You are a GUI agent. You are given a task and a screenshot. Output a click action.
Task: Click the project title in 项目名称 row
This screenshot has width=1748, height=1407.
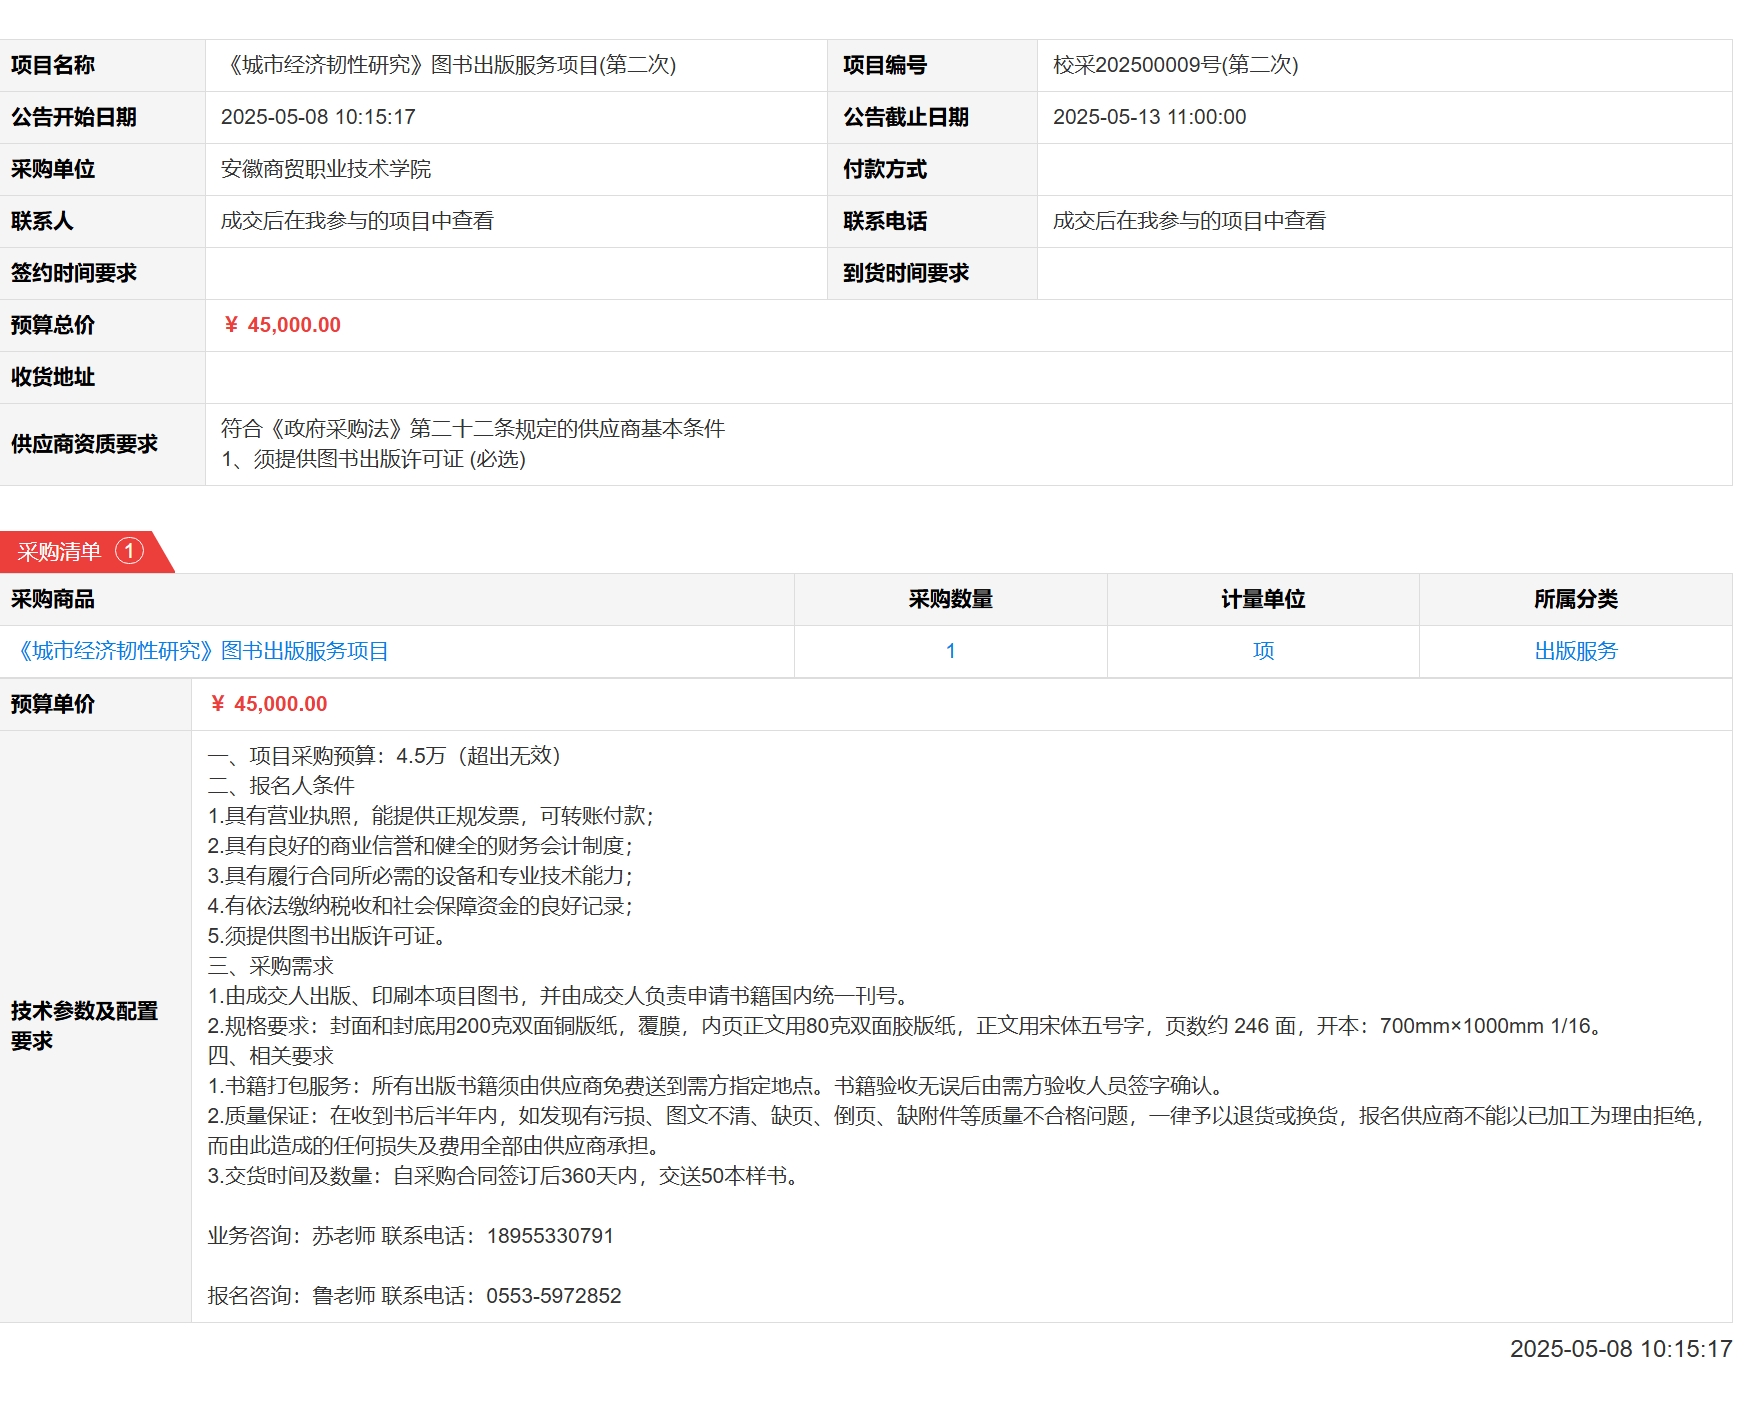449,65
